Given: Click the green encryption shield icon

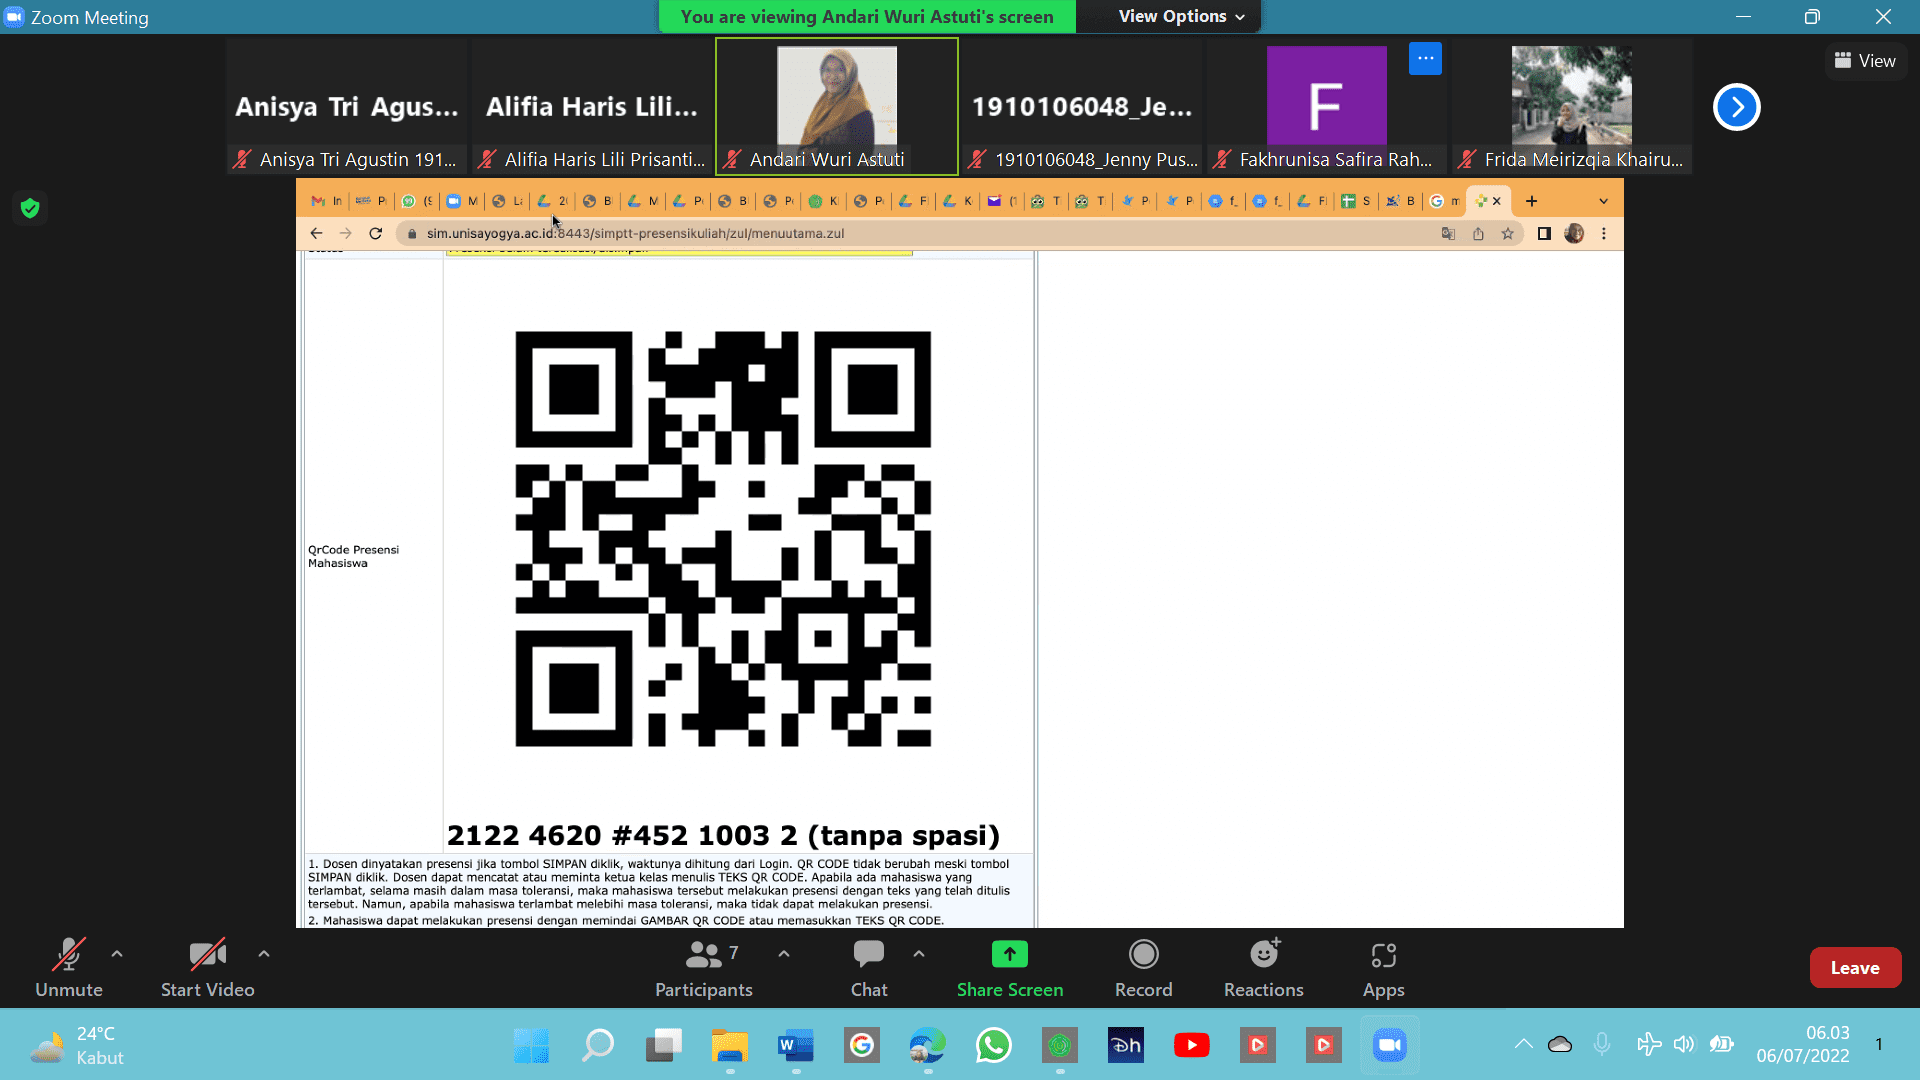Looking at the screenshot, I should pos(30,208).
